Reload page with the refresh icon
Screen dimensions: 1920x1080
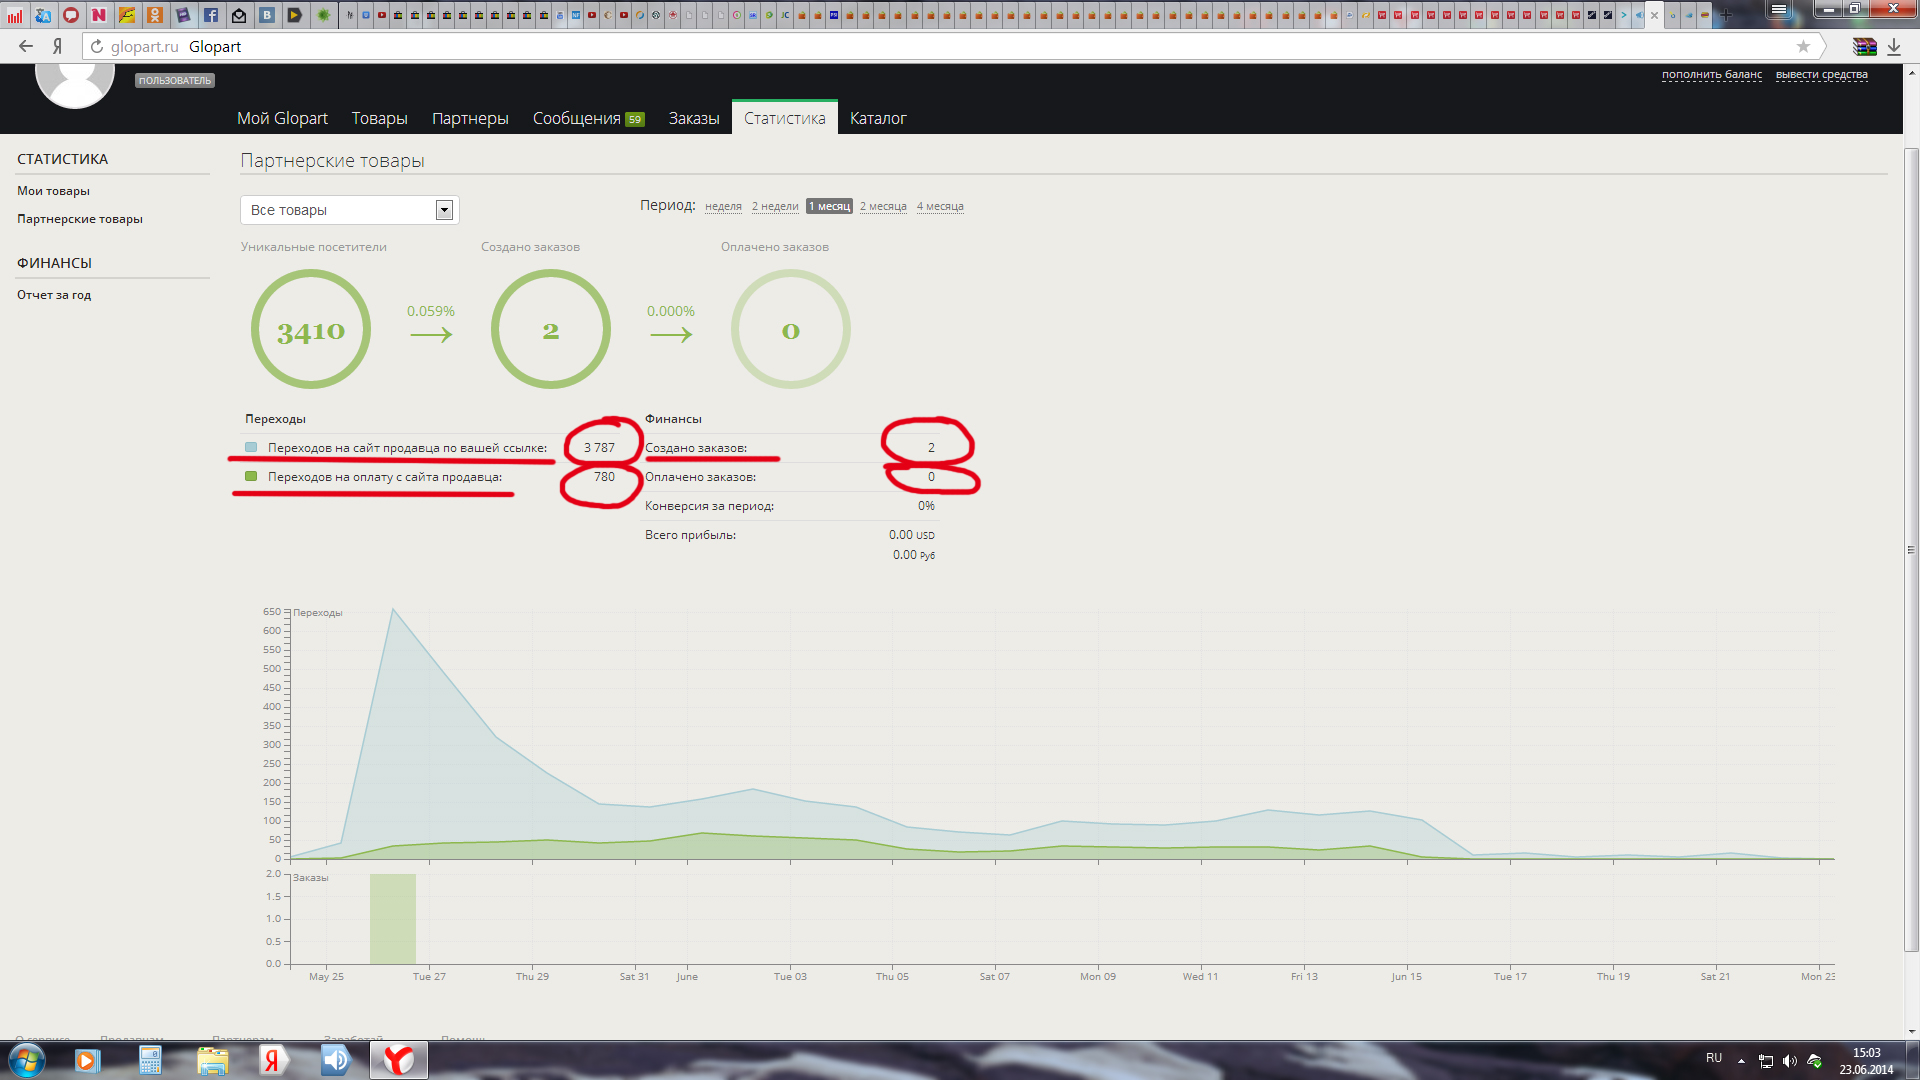(x=97, y=46)
